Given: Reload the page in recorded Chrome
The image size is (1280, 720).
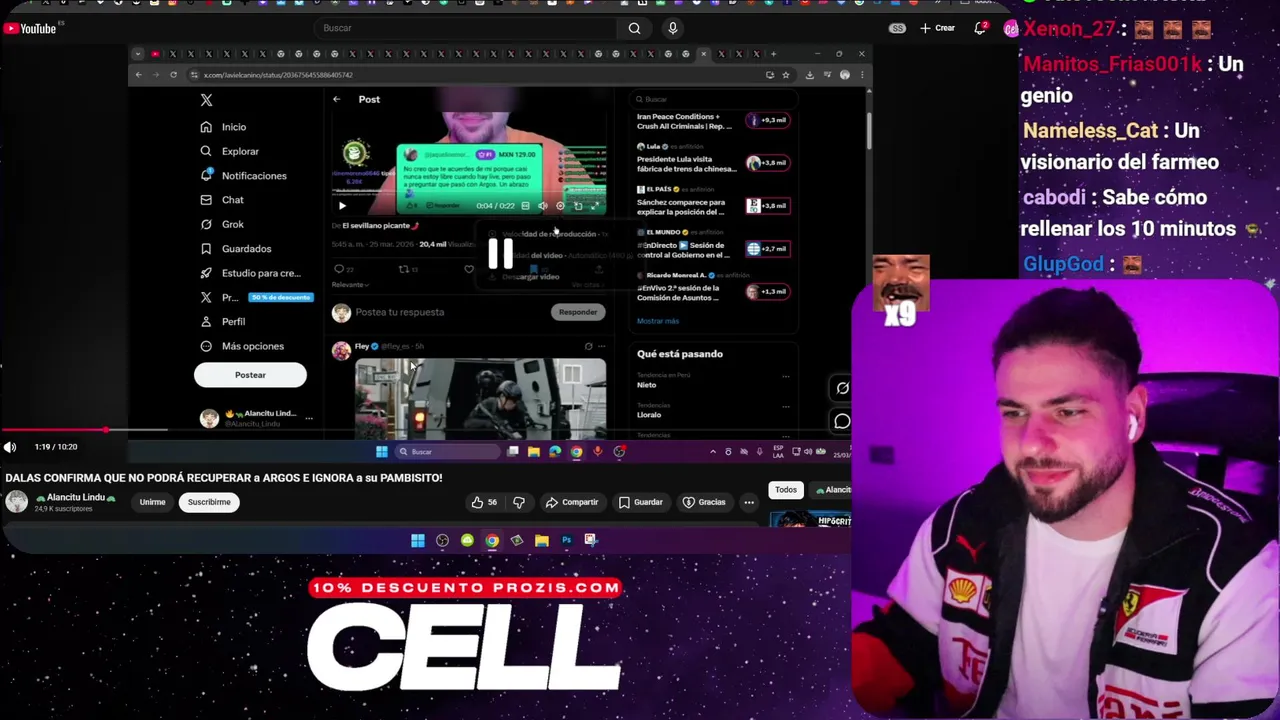Looking at the screenshot, I should [173, 75].
